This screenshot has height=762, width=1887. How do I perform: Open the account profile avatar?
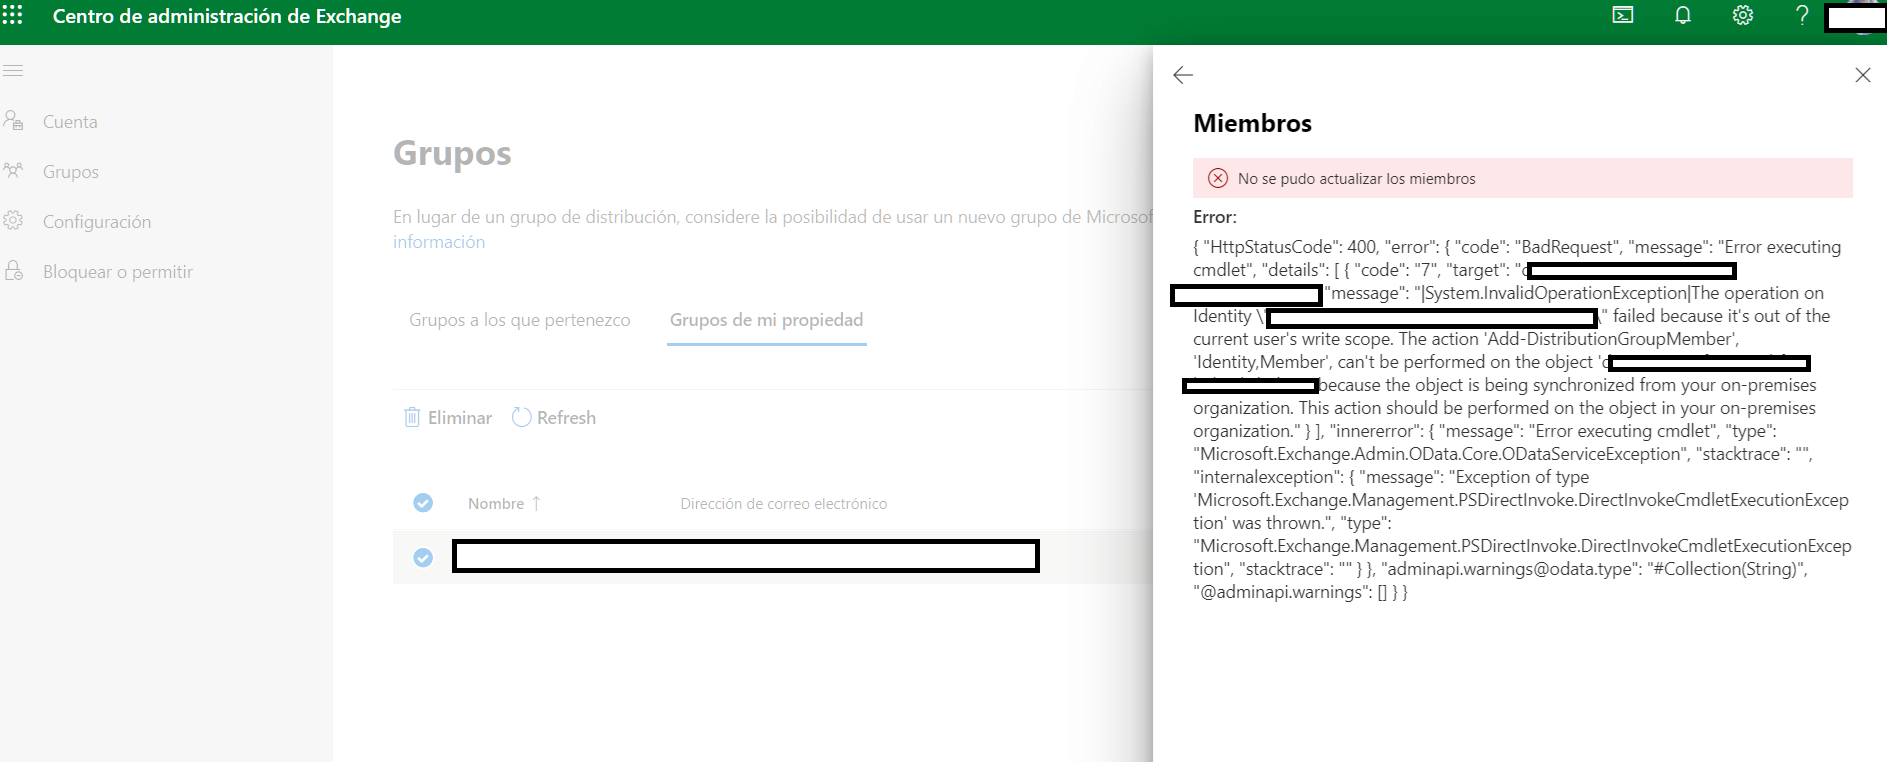click(1856, 17)
